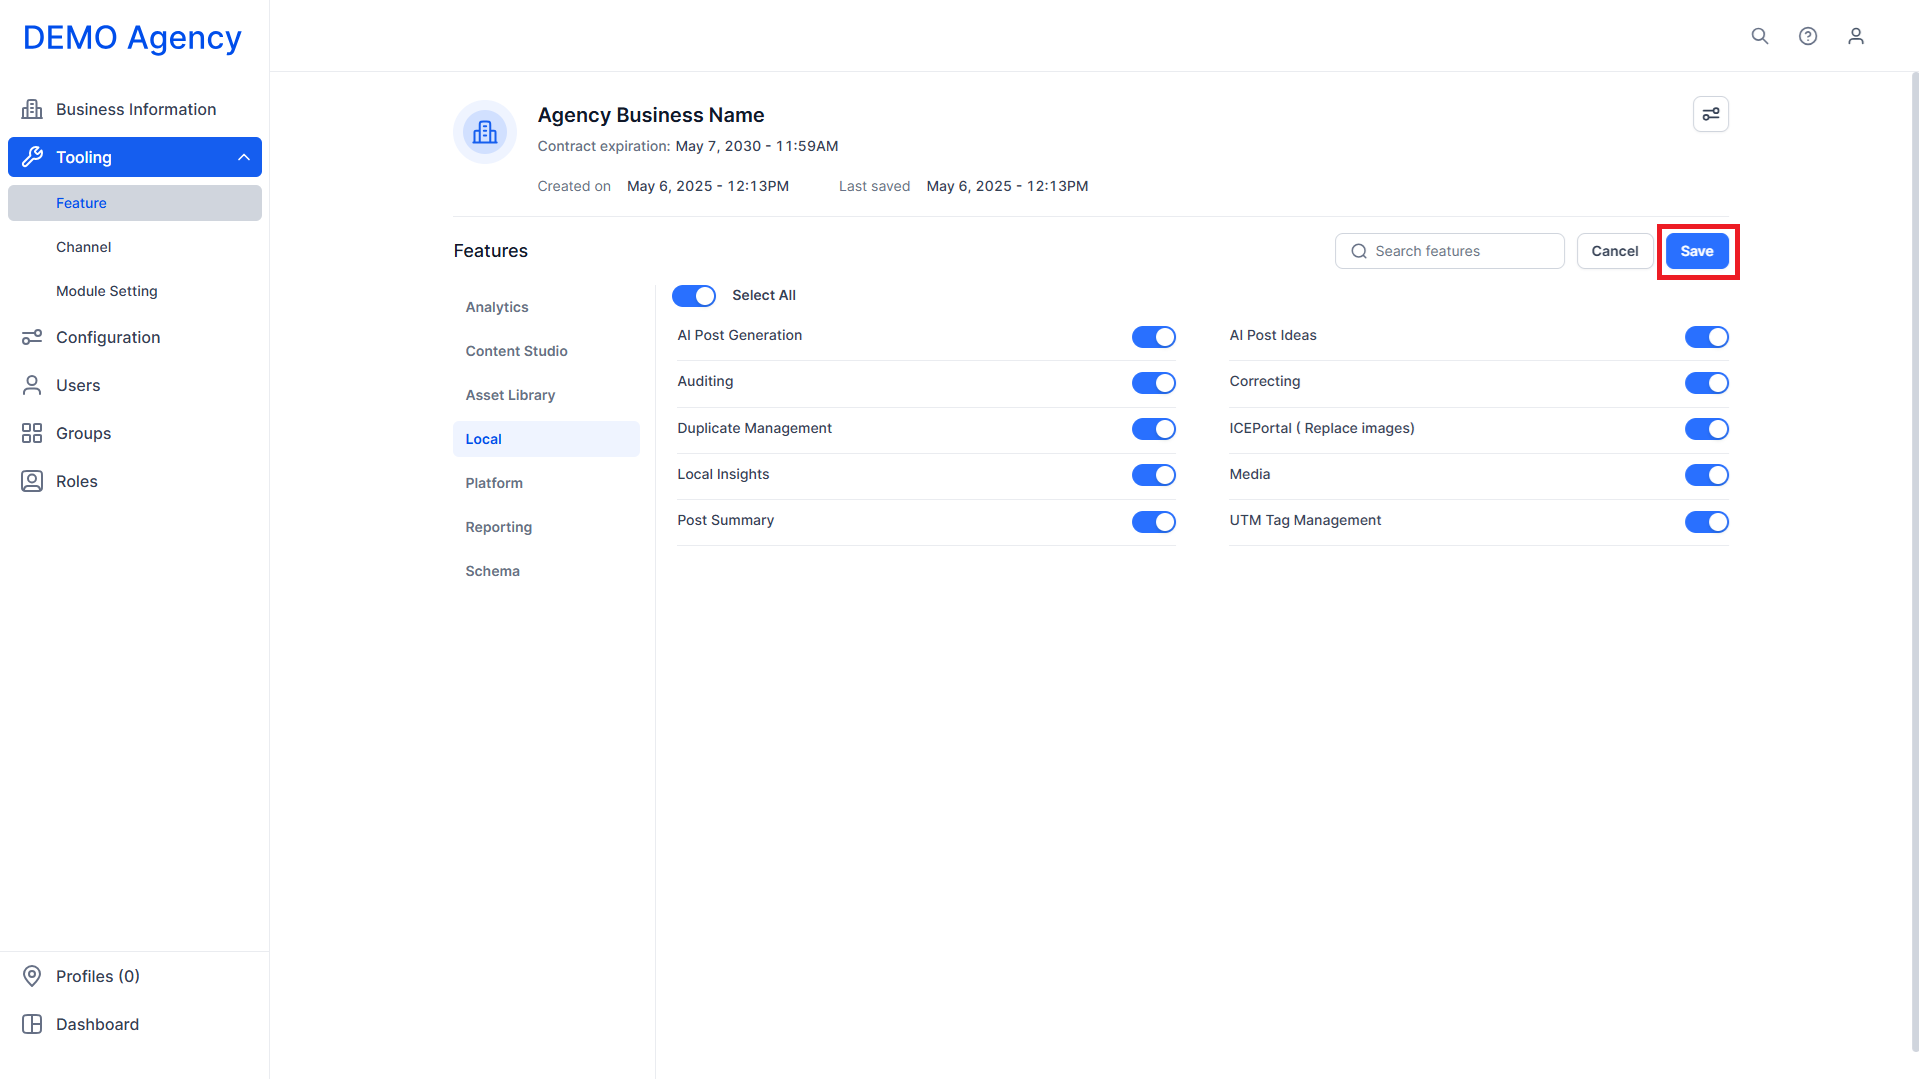The image size is (1919, 1079).
Task: Open Dashboard in the sidebar
Action: click(x=135, y=1024)
